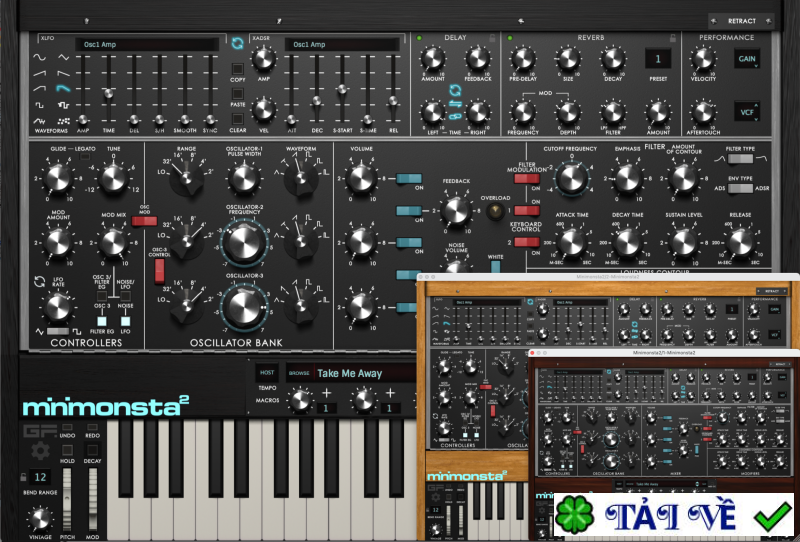Select the plain square waveform in XLFO

[39, 105]
